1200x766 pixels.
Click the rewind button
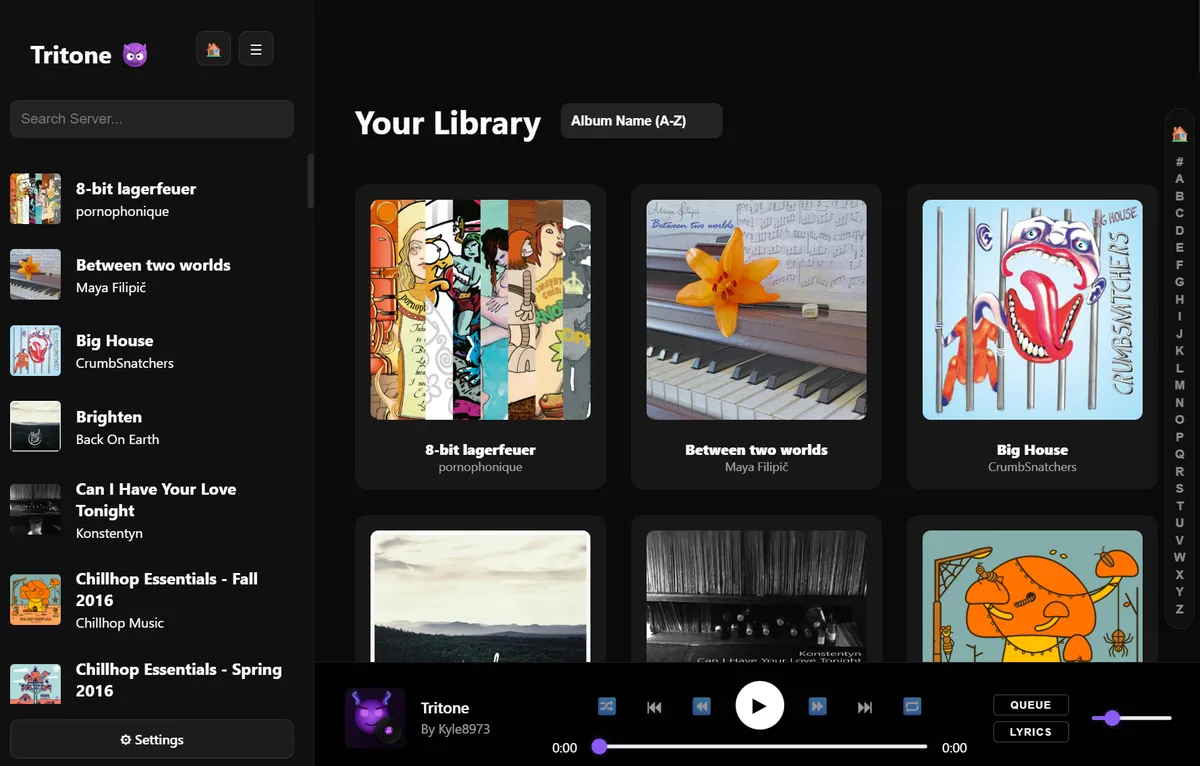702,707
